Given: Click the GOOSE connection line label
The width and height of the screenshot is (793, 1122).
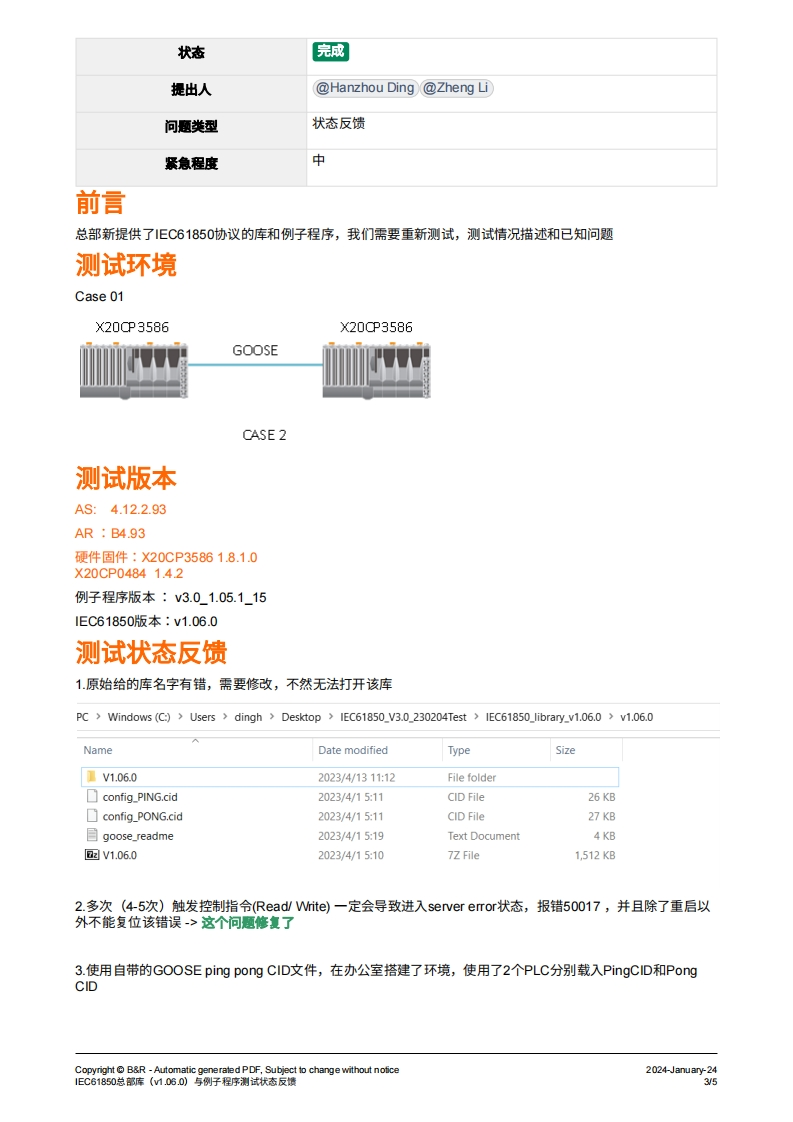Looking at the screenshot, I should (255, 350).
